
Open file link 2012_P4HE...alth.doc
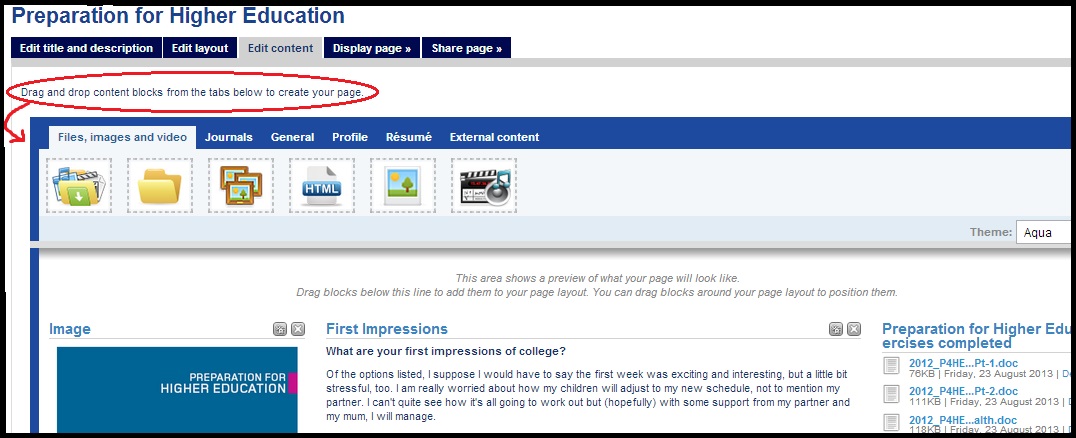[963, 420]
